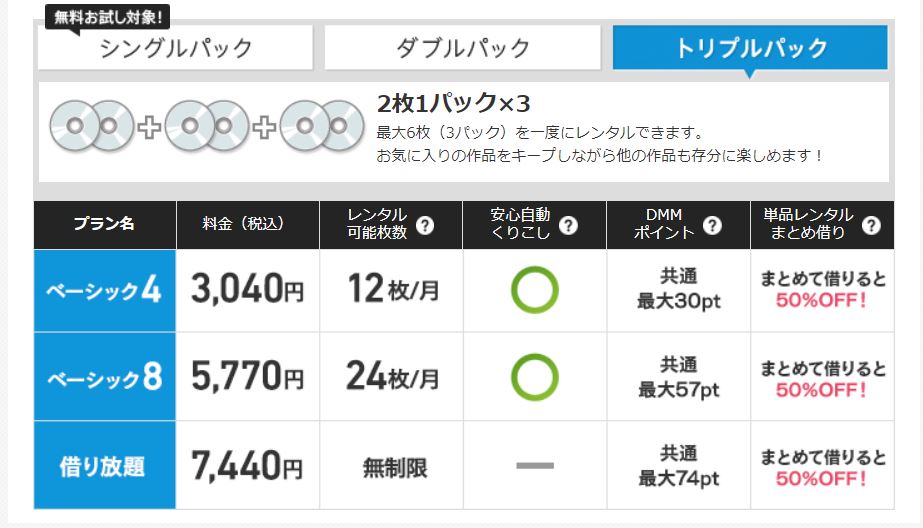Image resolution: width=923 pixels, height=528 pixels.
Task: Click the 無料お試し対象! badge
Action: pyautogui.click(x=108, y=17)
